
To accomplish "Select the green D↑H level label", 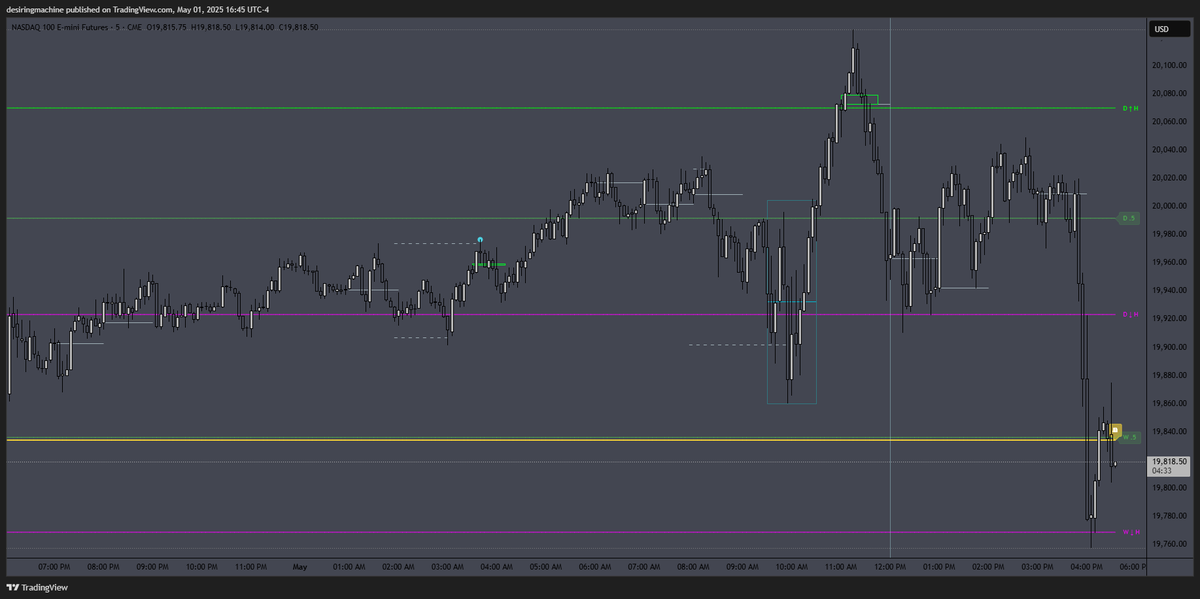I will [x=1130, y=107].
